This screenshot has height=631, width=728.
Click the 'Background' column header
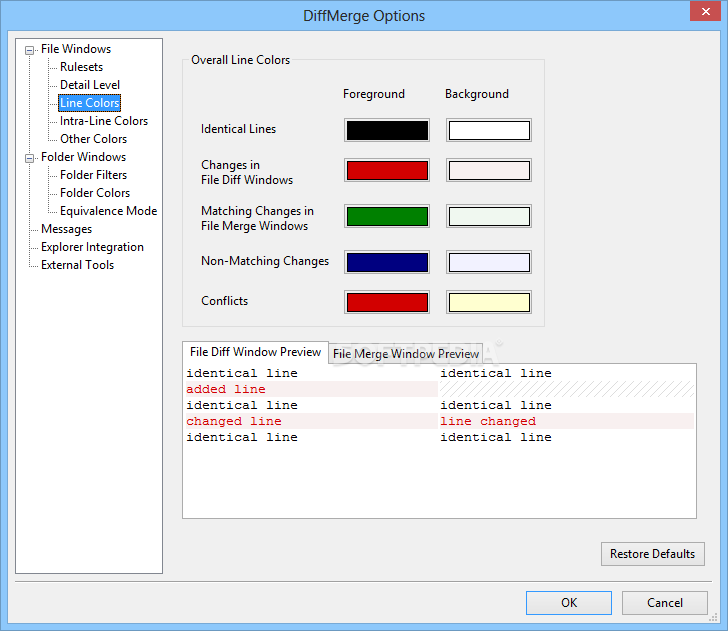477,94
